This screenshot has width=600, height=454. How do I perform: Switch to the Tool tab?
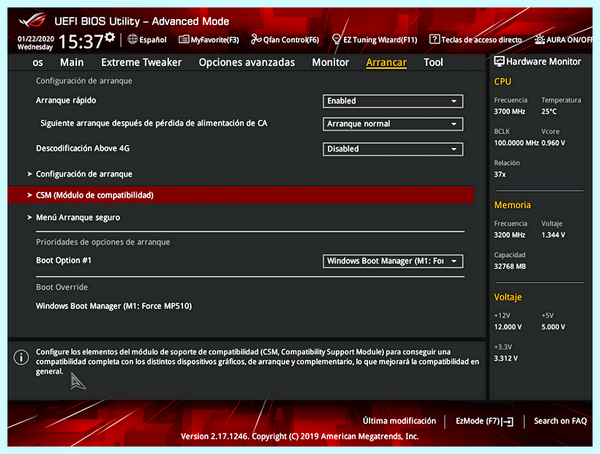pos(433,62)
